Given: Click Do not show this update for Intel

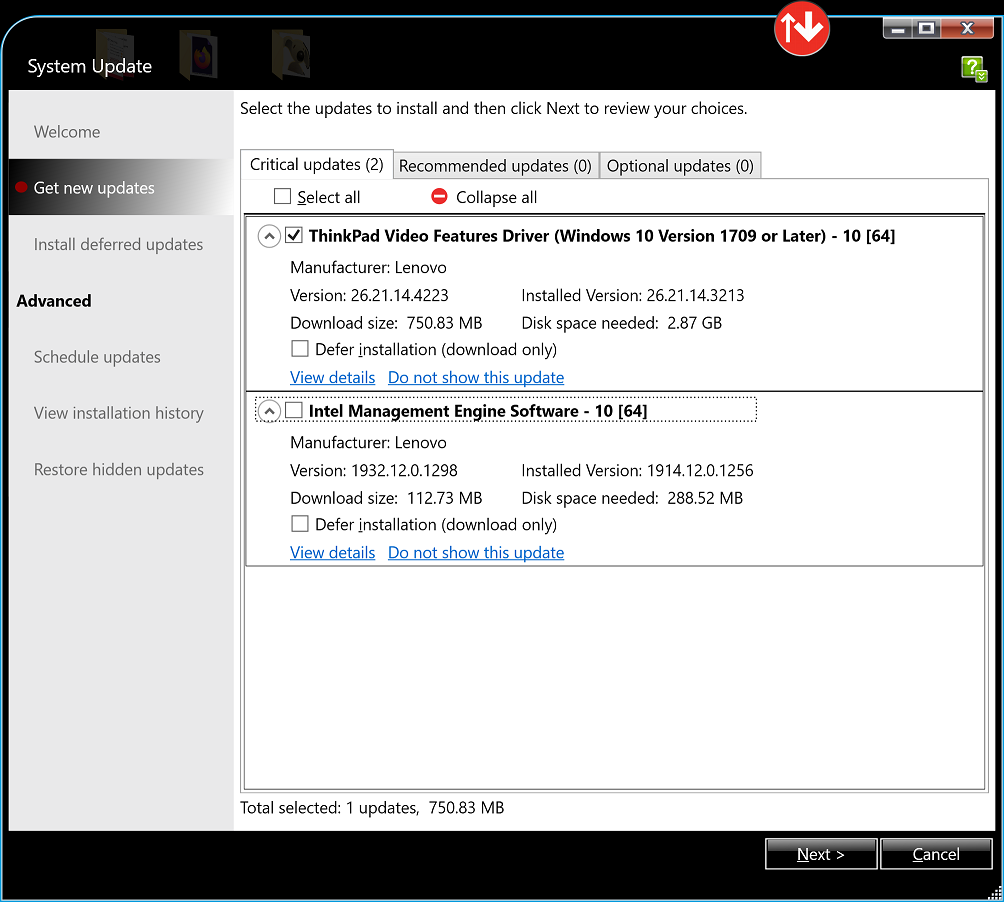Looking at the screenshot, I should (x=476, y=552).
